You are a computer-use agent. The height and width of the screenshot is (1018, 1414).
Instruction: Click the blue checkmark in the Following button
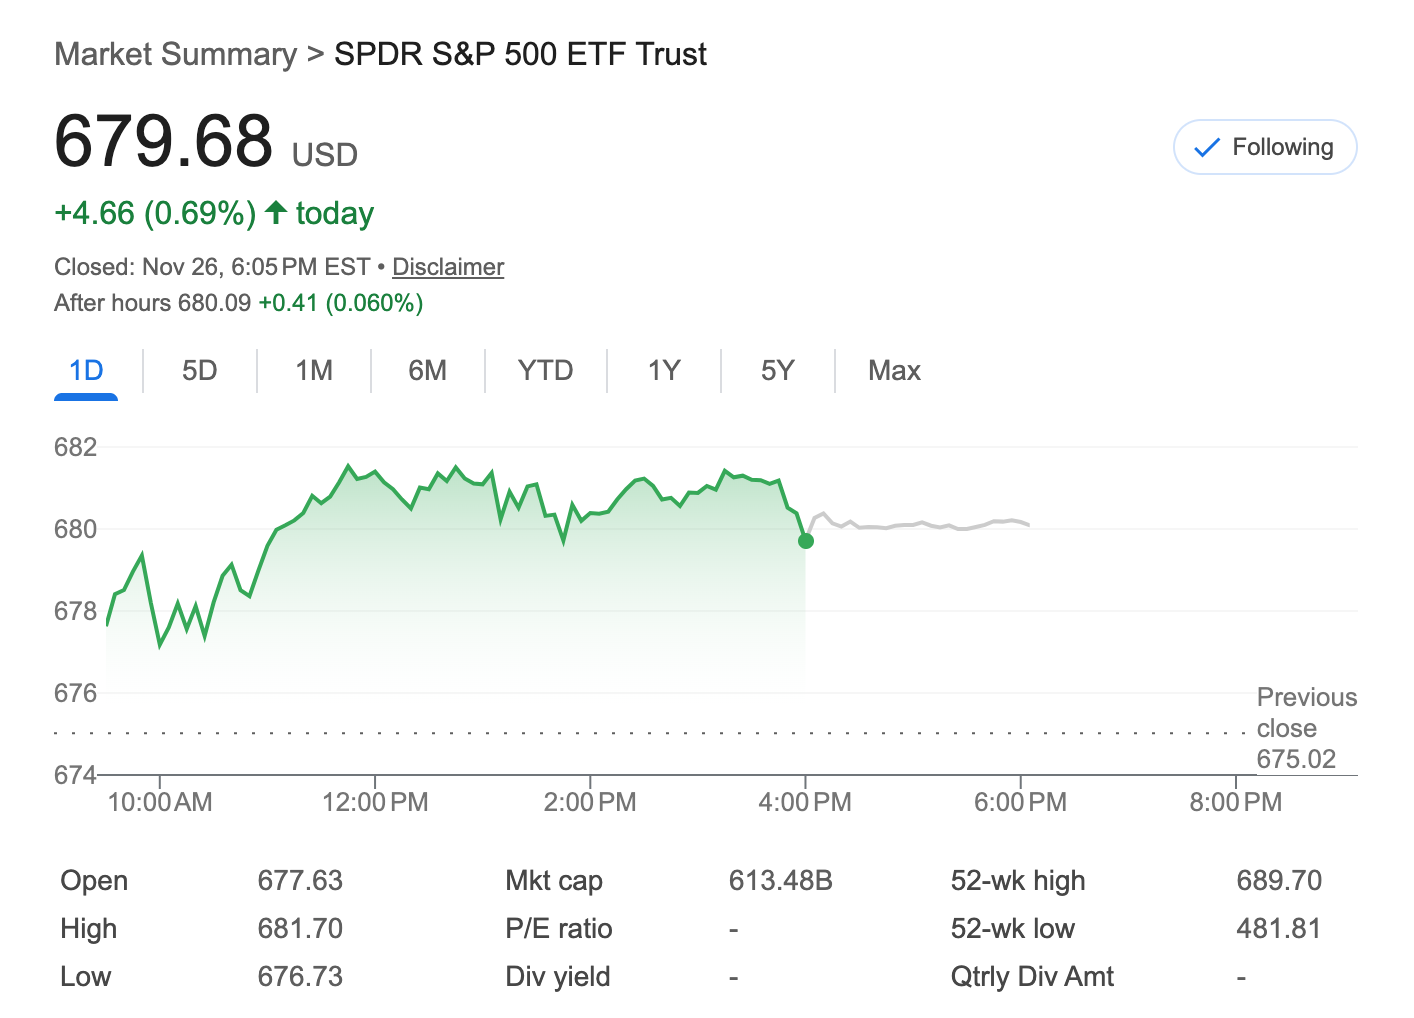[x=1207, y=147]
